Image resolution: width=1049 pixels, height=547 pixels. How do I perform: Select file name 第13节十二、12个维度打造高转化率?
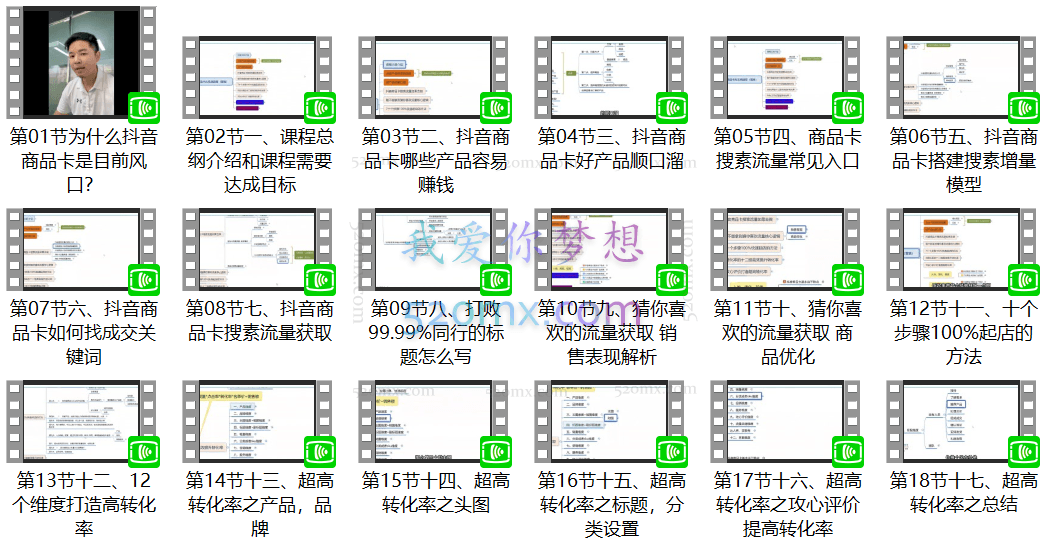[84, 504]
